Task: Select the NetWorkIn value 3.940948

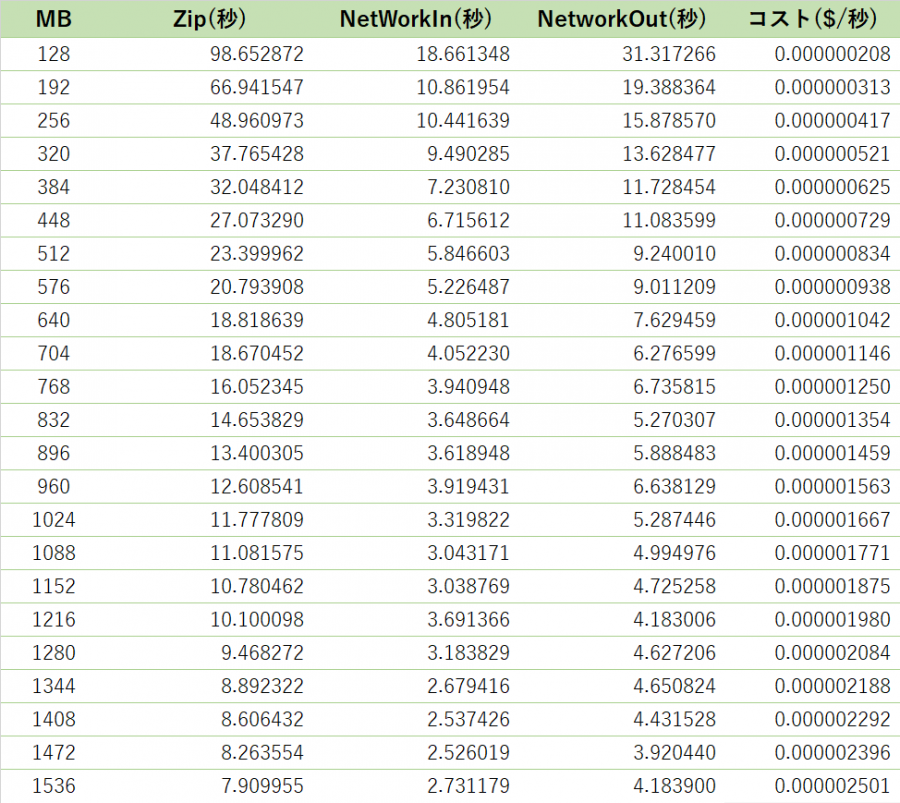Action: tap(468, 387)
